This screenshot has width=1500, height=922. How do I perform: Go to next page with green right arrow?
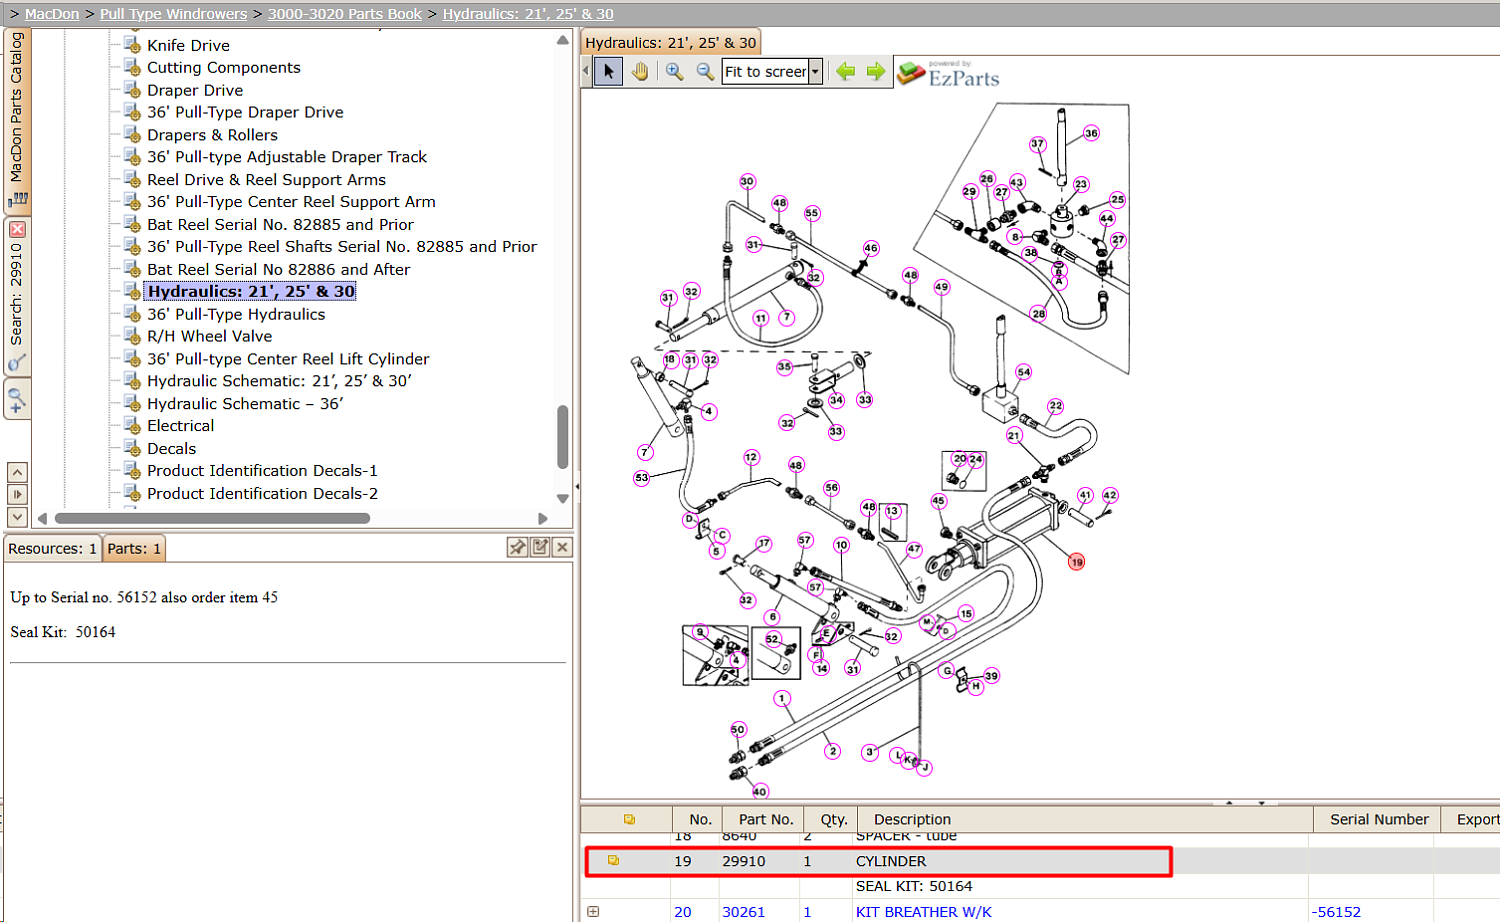[x=876, y=71]
